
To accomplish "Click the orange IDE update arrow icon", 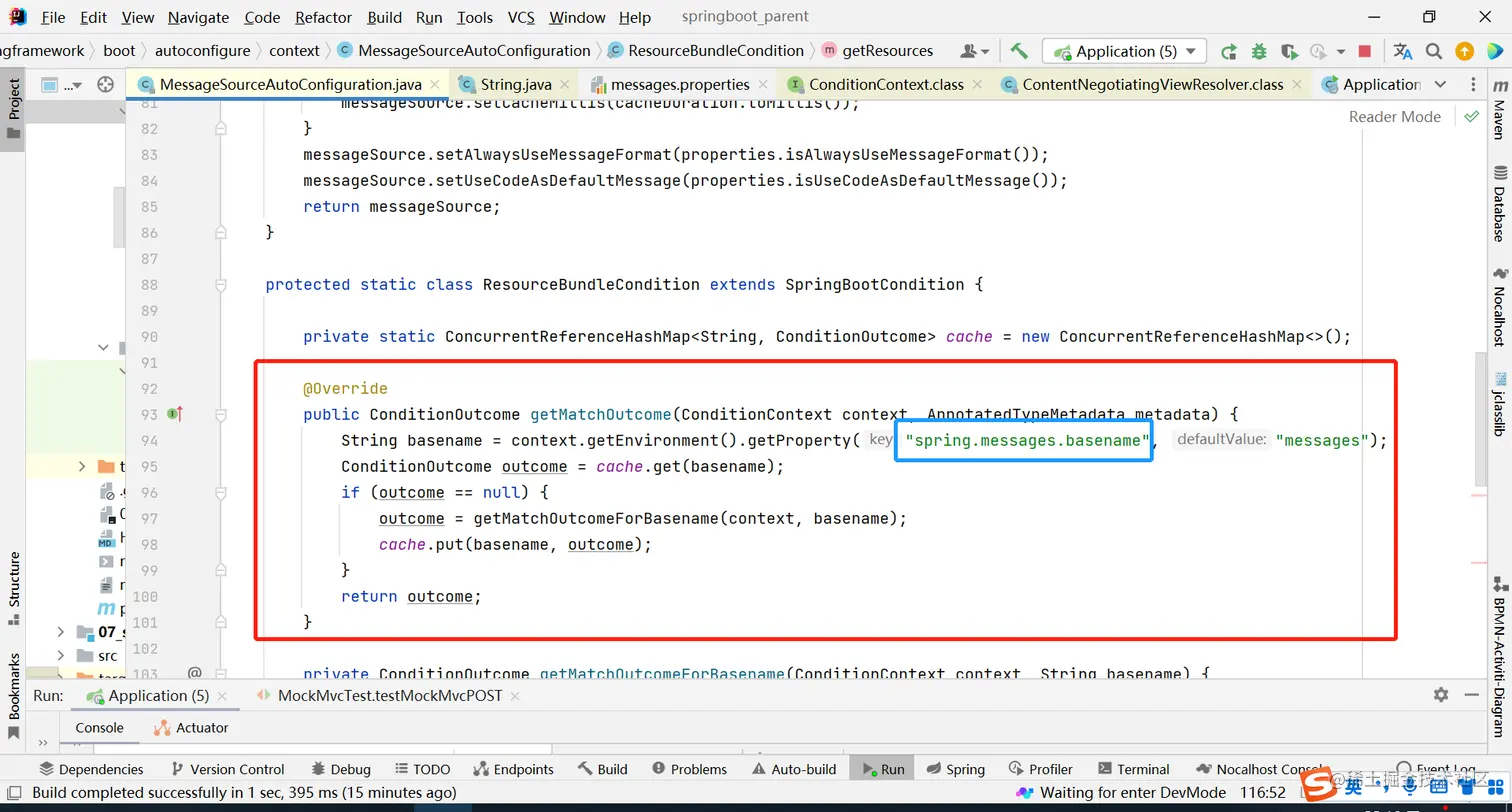I will pyautogui.click(x=1464, y=51).
